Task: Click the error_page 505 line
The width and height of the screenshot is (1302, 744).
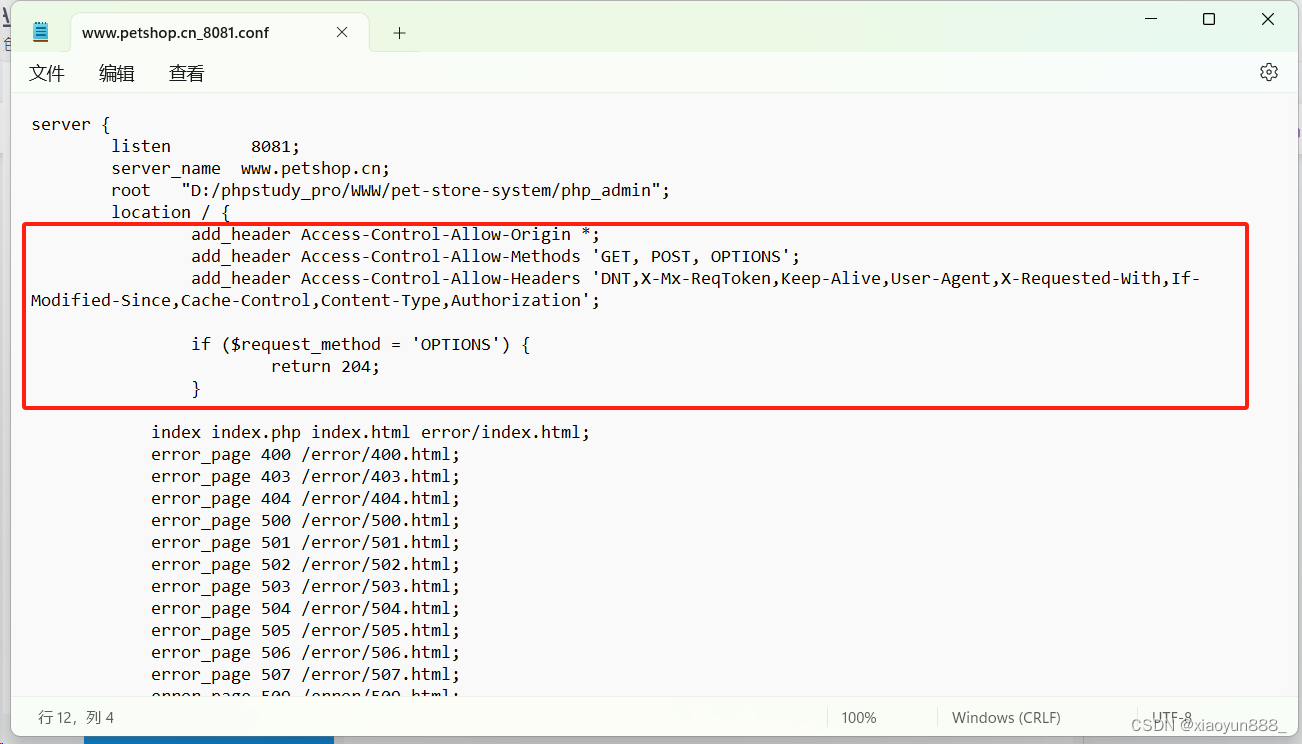Action: click(x=305, y=630)
